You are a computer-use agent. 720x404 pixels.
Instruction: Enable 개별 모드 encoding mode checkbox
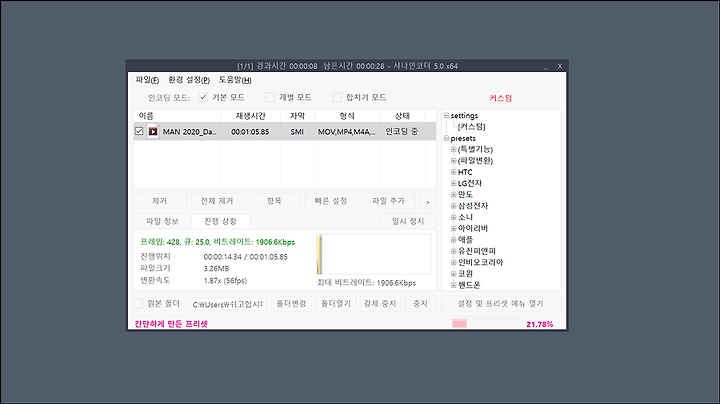click(x=270, y=97)
